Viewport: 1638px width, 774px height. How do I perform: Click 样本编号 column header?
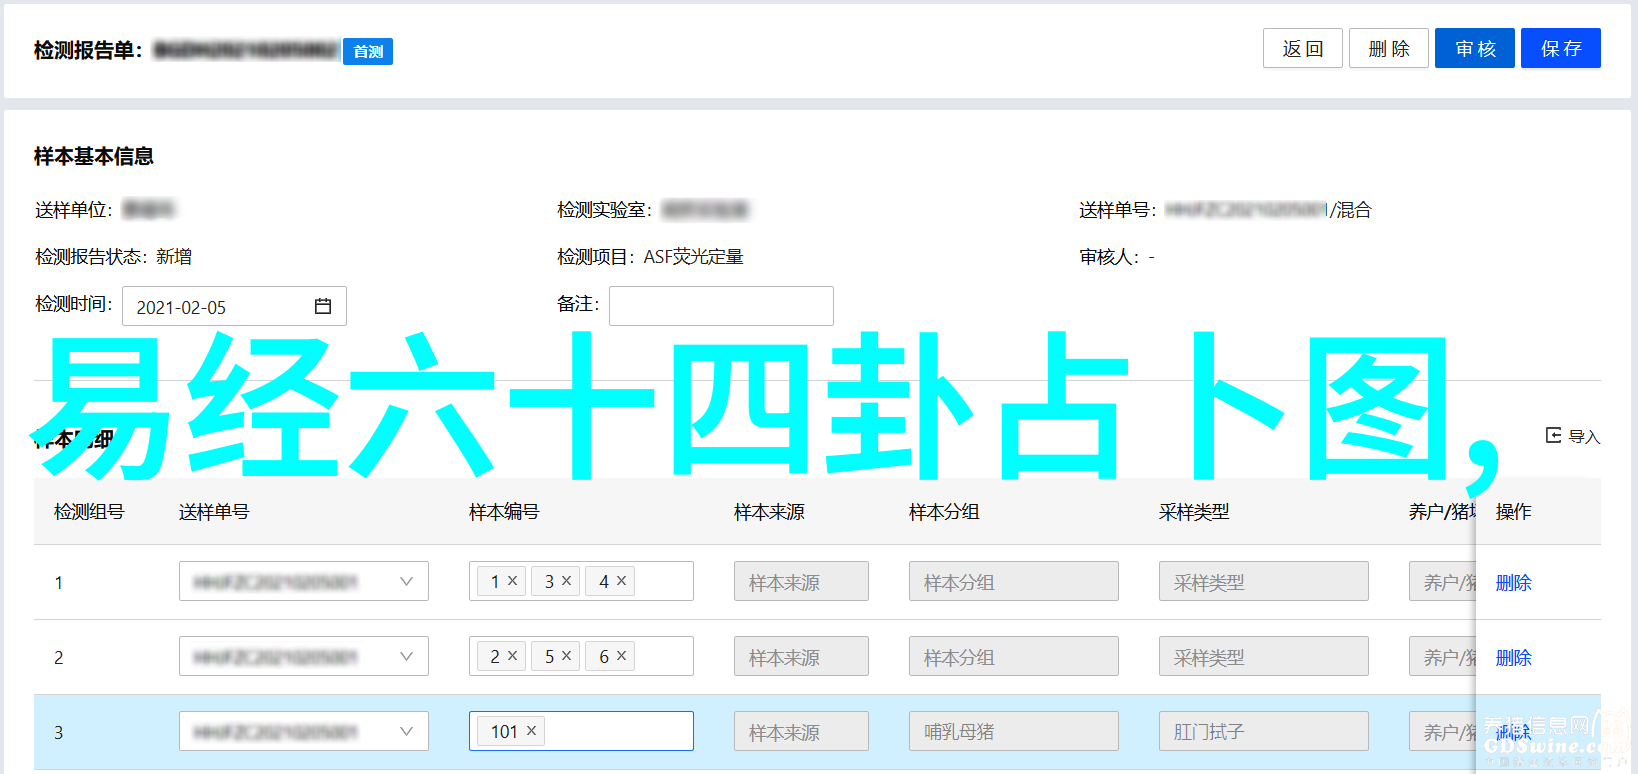504,511
